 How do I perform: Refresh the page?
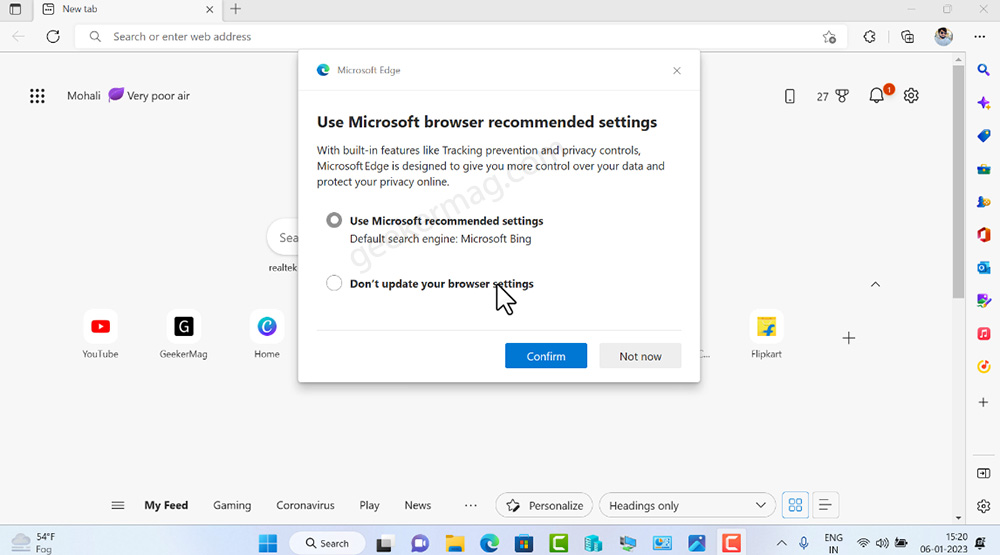53,37
